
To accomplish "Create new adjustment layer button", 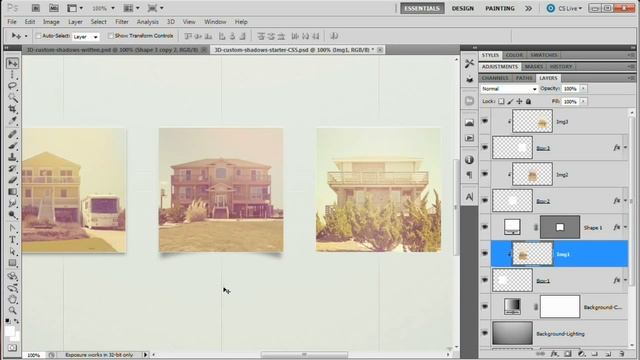I will coord(581,354).
